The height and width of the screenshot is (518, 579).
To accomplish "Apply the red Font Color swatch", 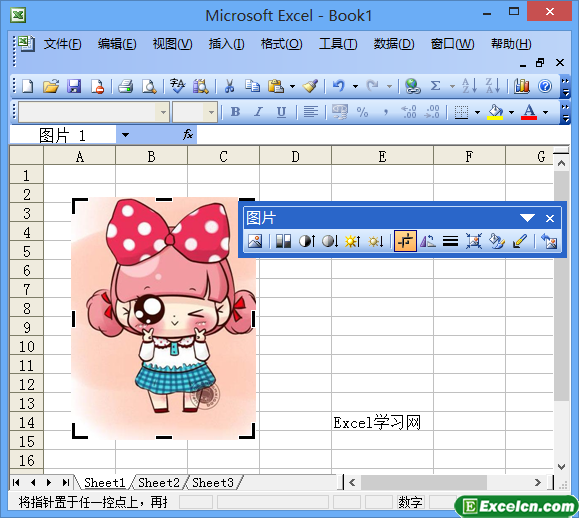I will [529, 112].
